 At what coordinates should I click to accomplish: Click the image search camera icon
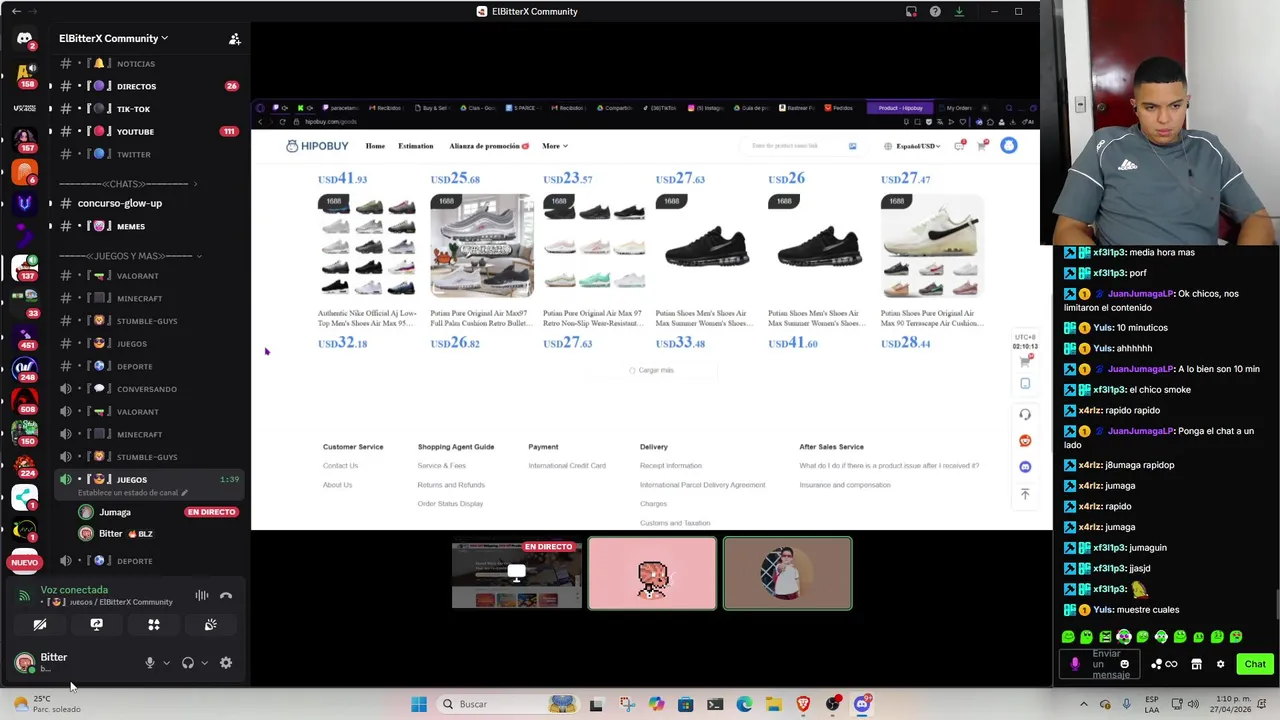[x=852, y=146]
